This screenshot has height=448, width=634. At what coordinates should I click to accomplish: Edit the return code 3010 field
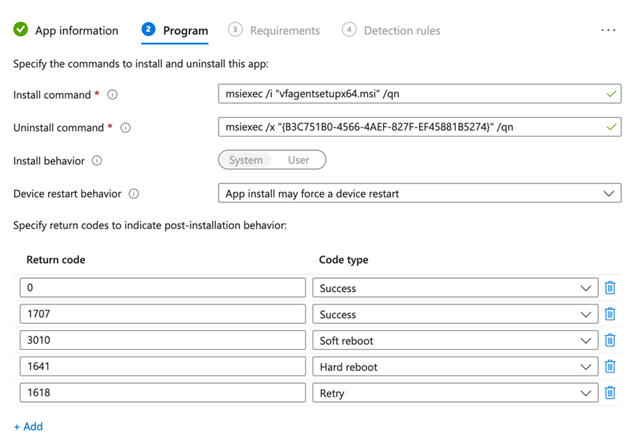coord(163,340)
